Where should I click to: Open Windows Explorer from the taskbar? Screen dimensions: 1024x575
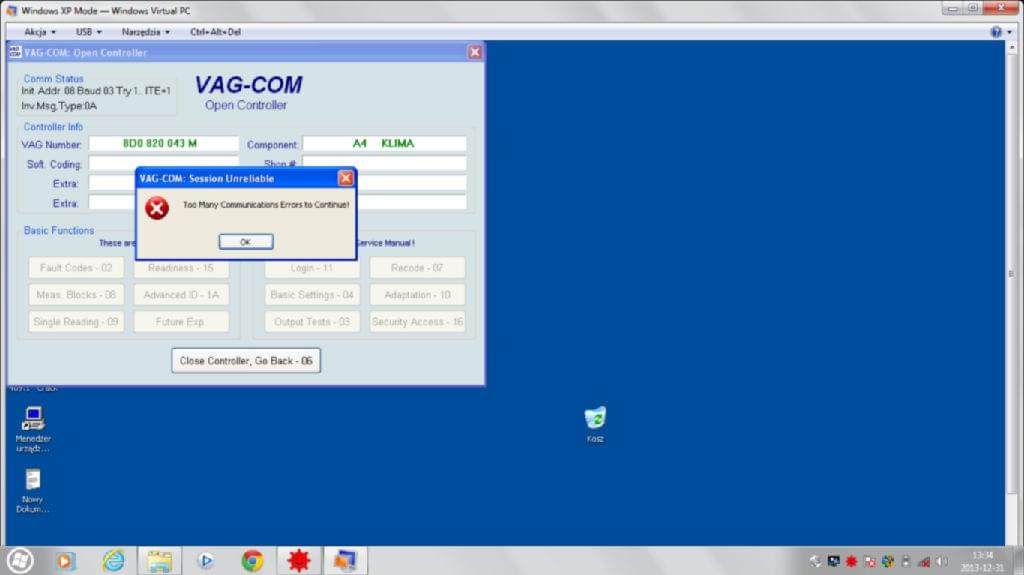tap(159, 561)
